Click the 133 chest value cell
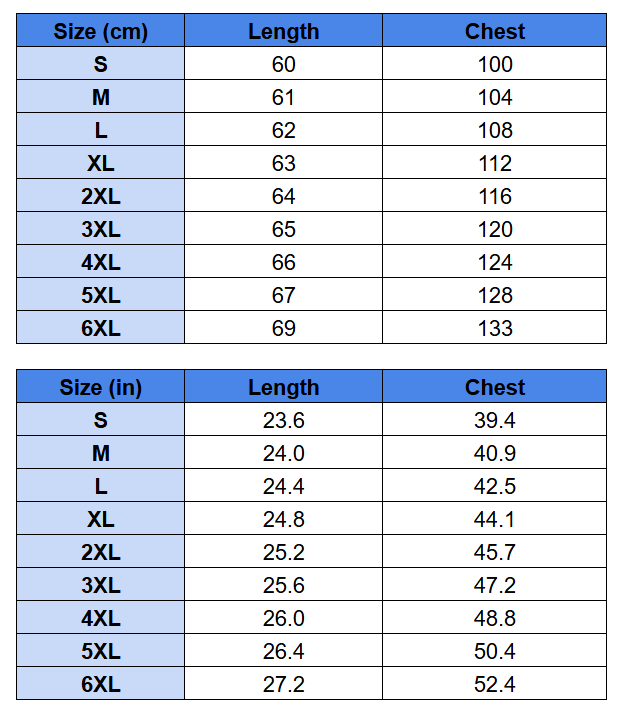 pyautogui.click(x=494, y=327)
